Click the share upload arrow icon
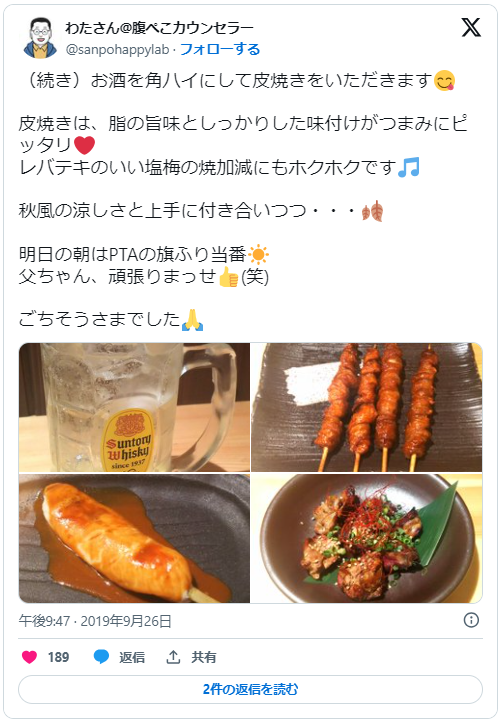The image size is (503, 725). [x=173, y=657]
